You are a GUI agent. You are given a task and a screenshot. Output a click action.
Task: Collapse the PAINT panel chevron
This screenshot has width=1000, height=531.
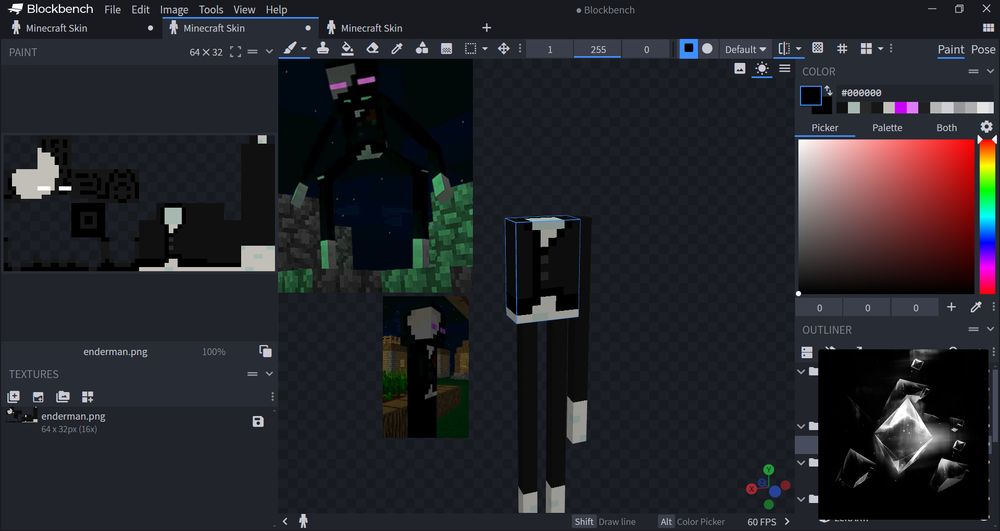point(269,52)
